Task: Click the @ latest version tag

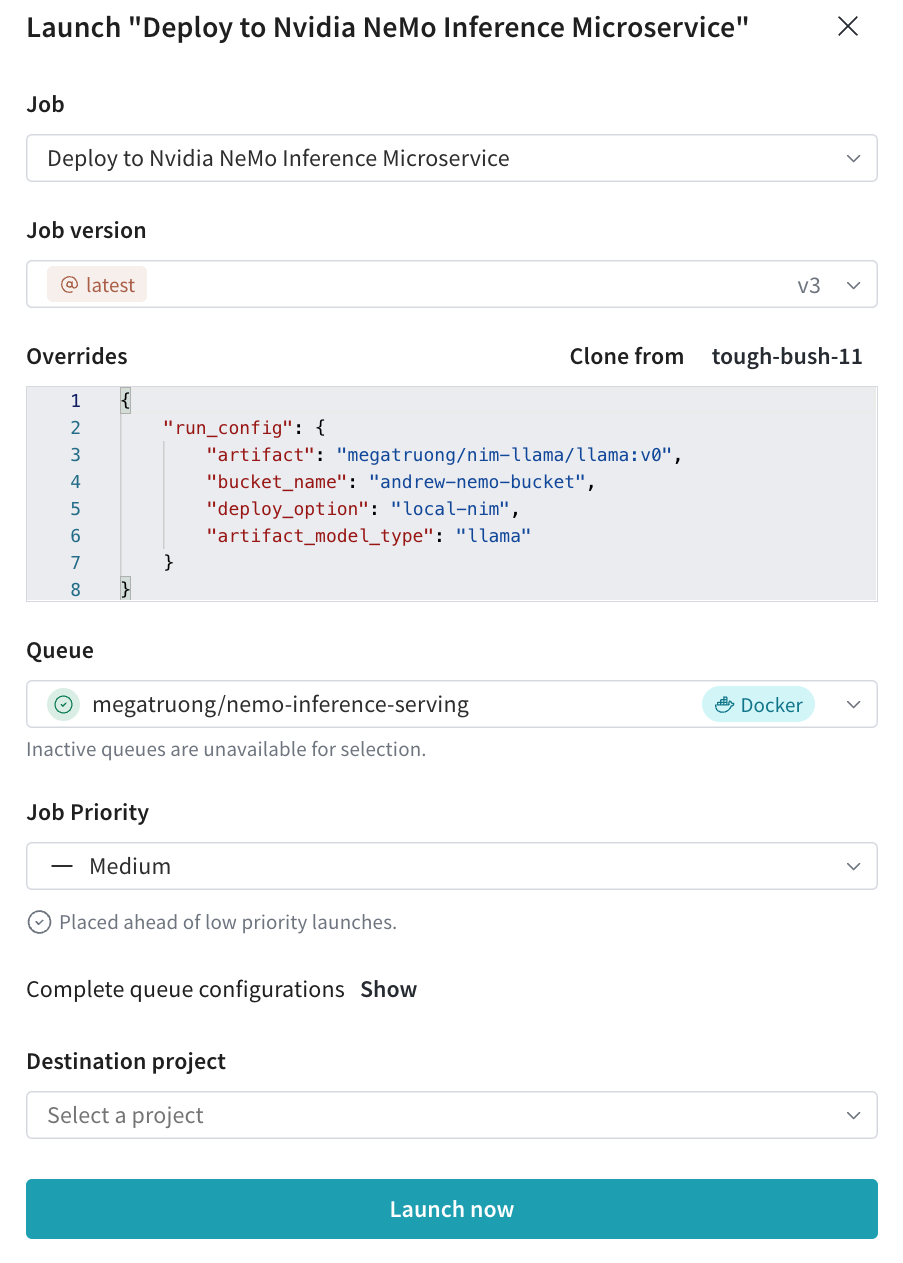Action: pos(97,285)
